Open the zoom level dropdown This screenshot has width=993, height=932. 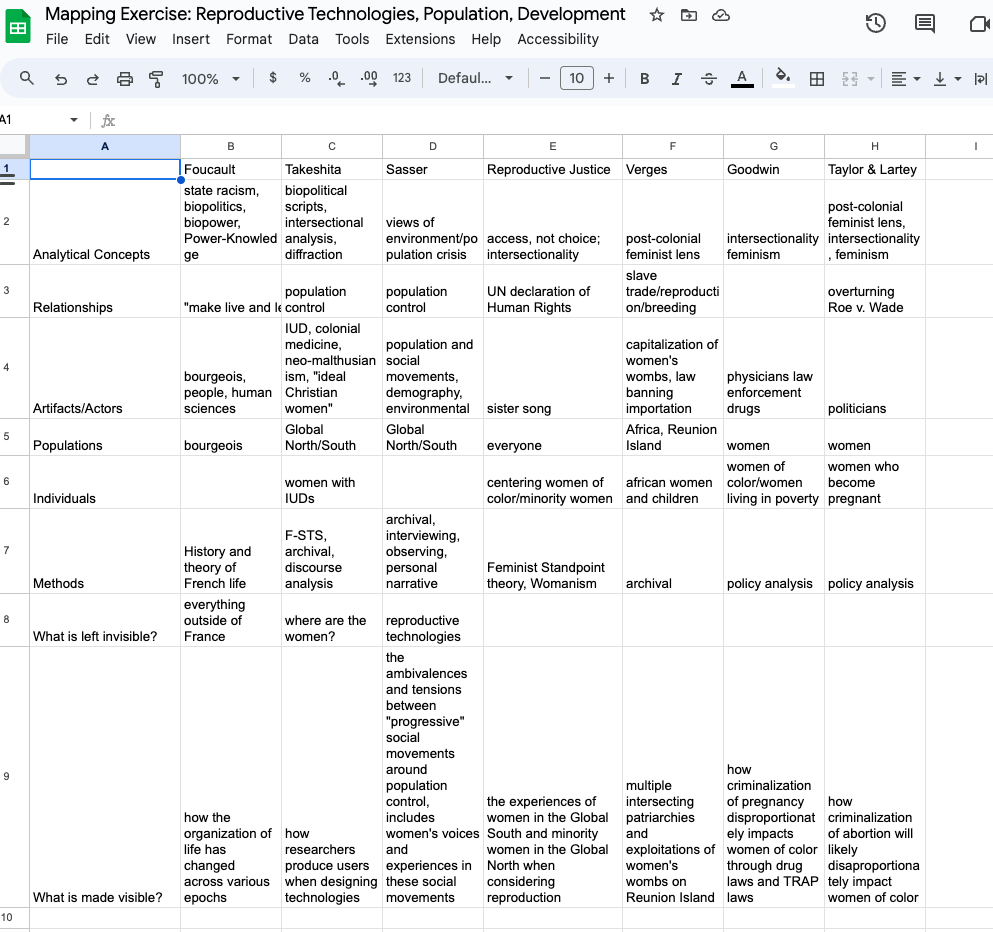(211, 79)
